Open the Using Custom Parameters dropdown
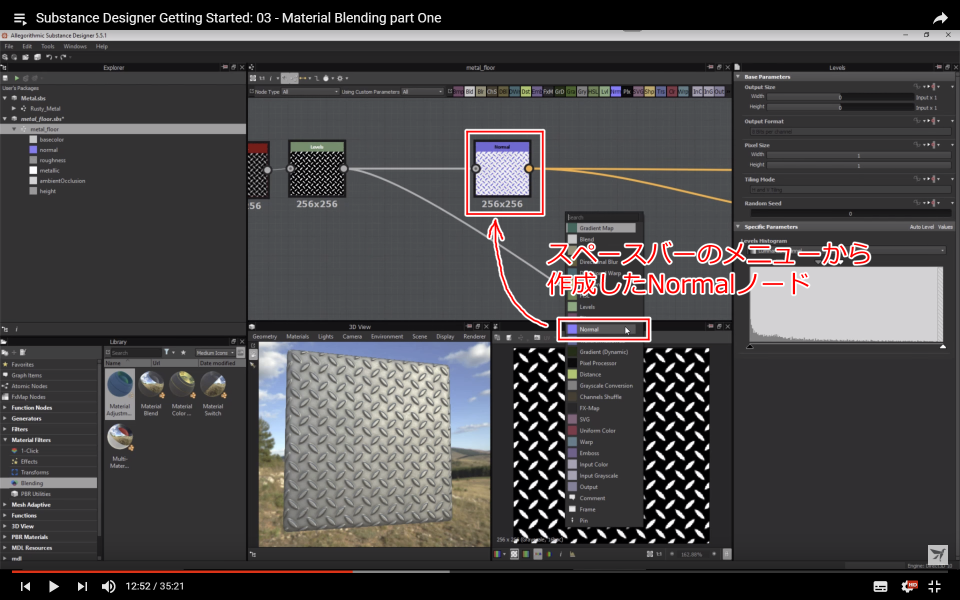960x600 pixels. click(422, 92)
